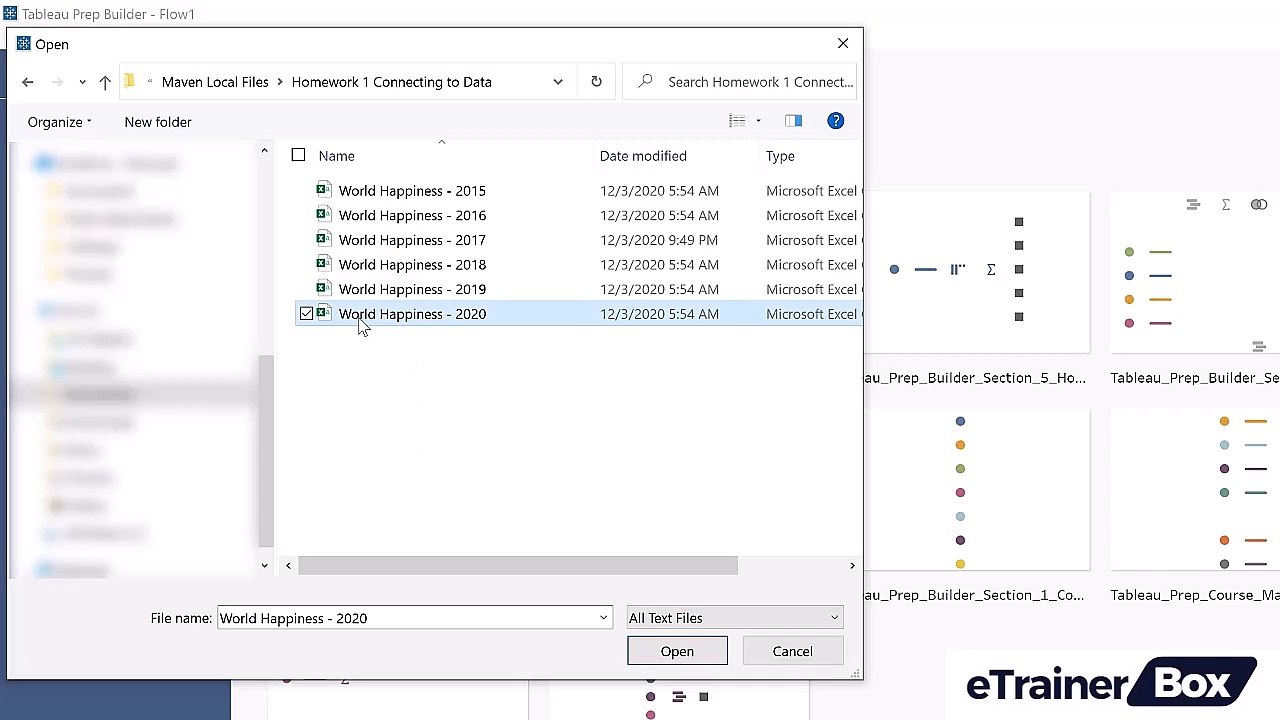Open the File name dropdown arrow
This screenshot has width=1280, height=720.
(603, 618)
